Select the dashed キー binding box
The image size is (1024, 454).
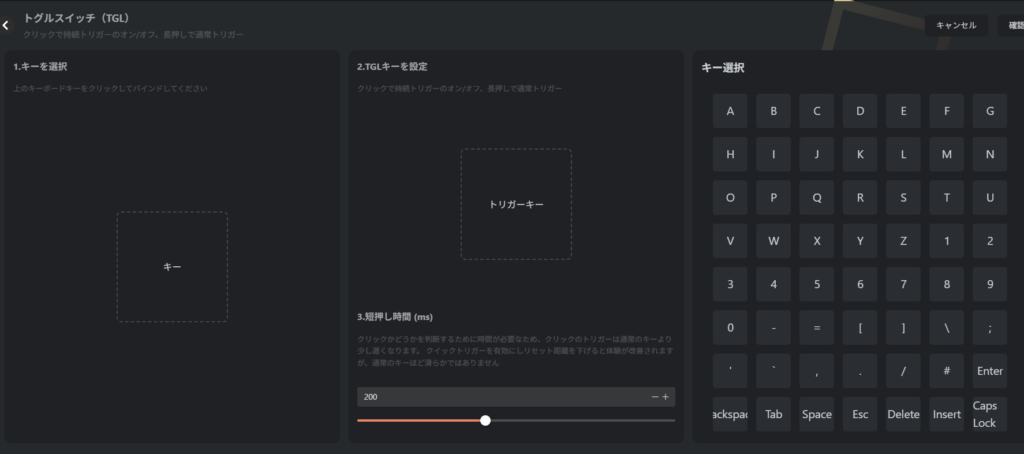(x=172, y=267)
